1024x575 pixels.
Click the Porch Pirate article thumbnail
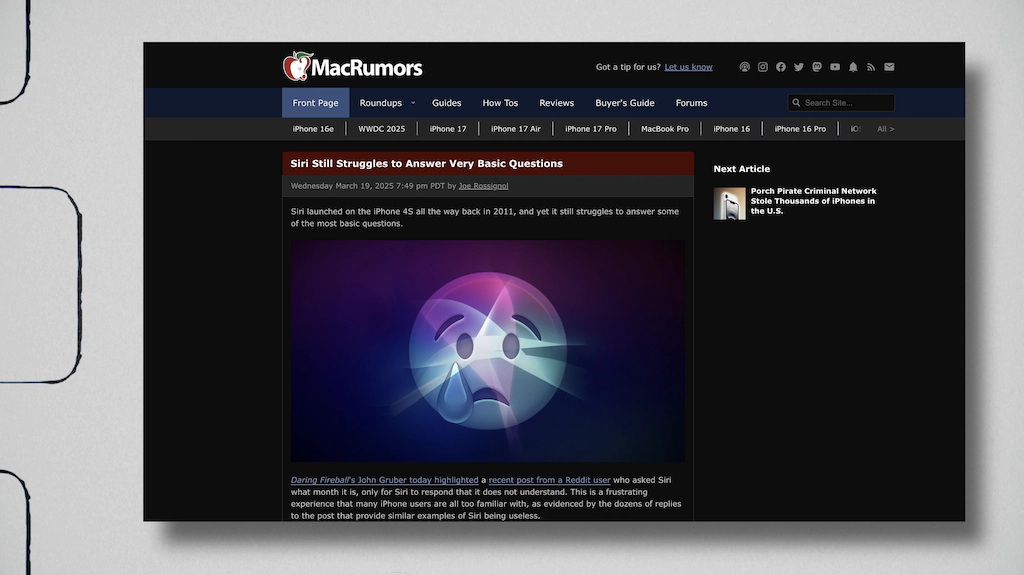point(729,203)
